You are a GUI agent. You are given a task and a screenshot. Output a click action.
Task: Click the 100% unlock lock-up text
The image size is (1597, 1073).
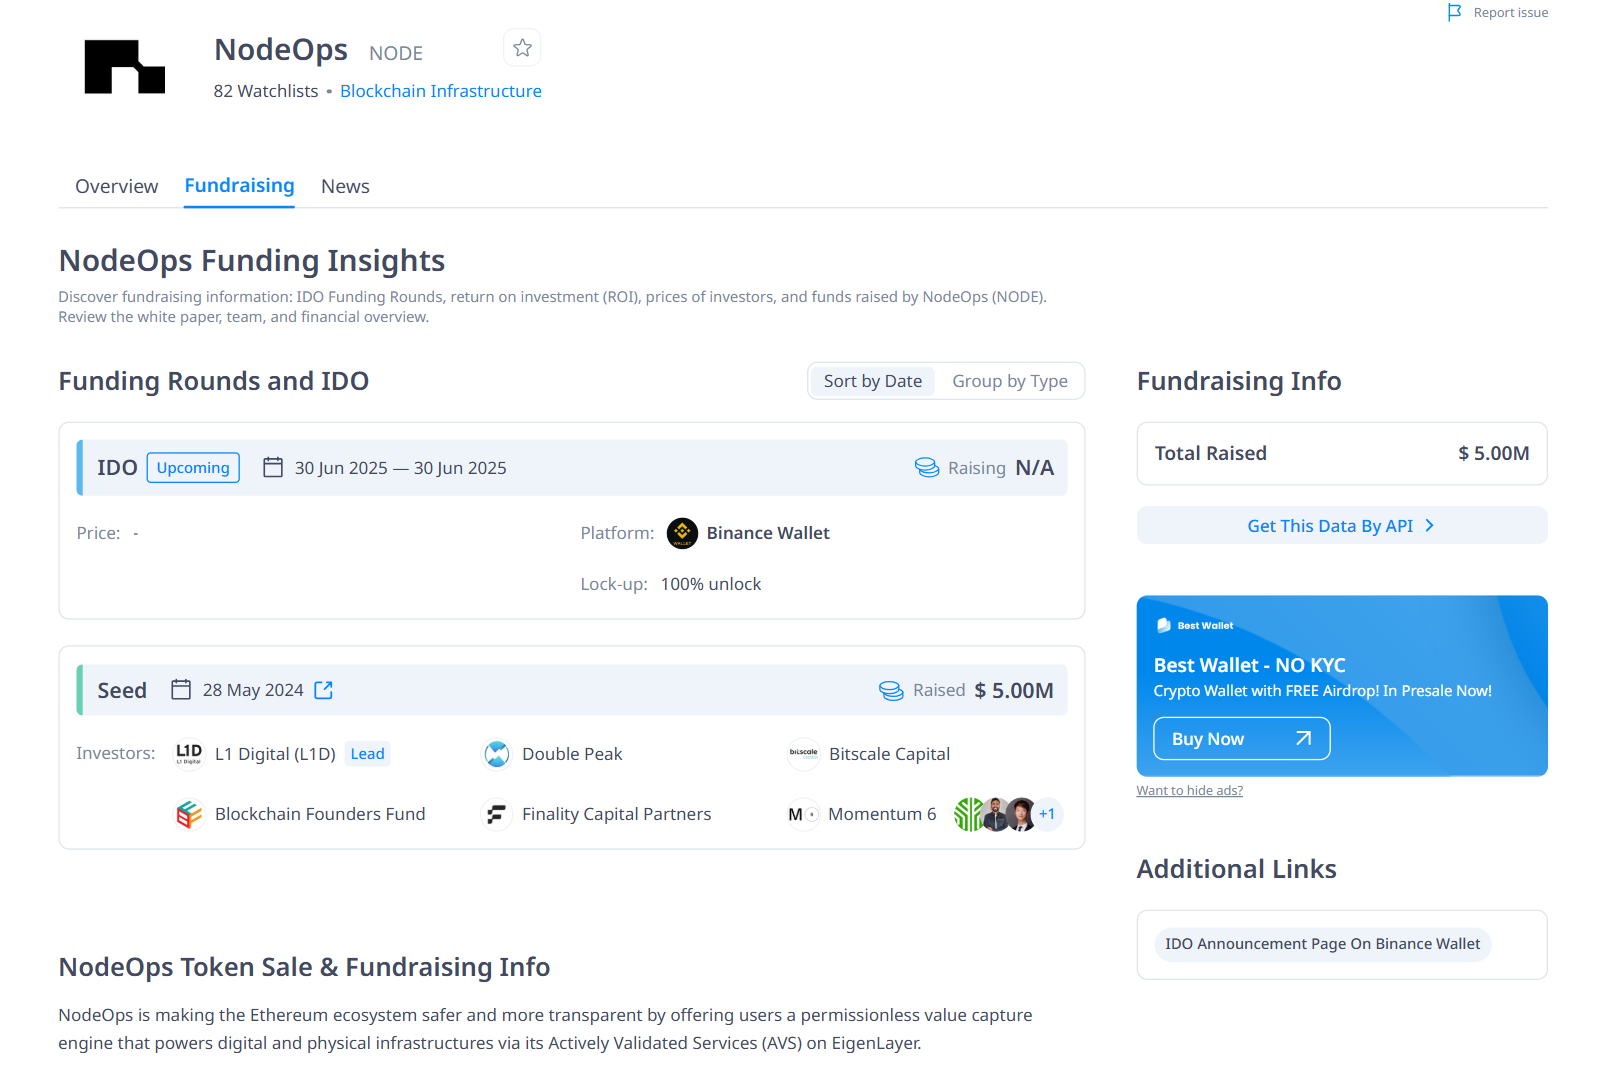pos(710,584)
